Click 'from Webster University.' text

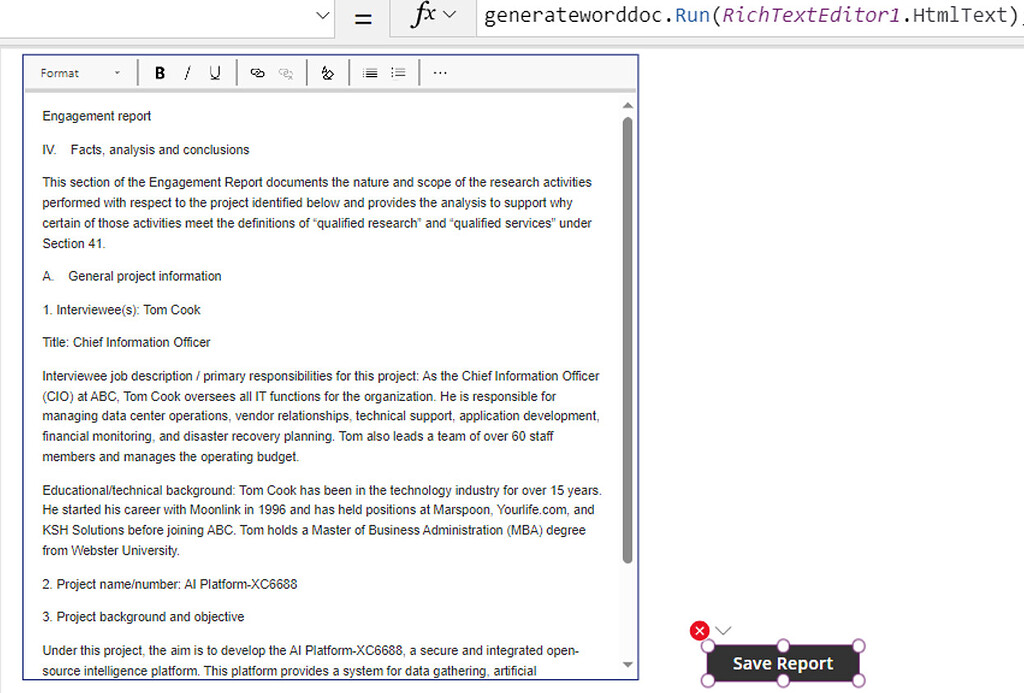pyautogui.click(x=111, y=551)
